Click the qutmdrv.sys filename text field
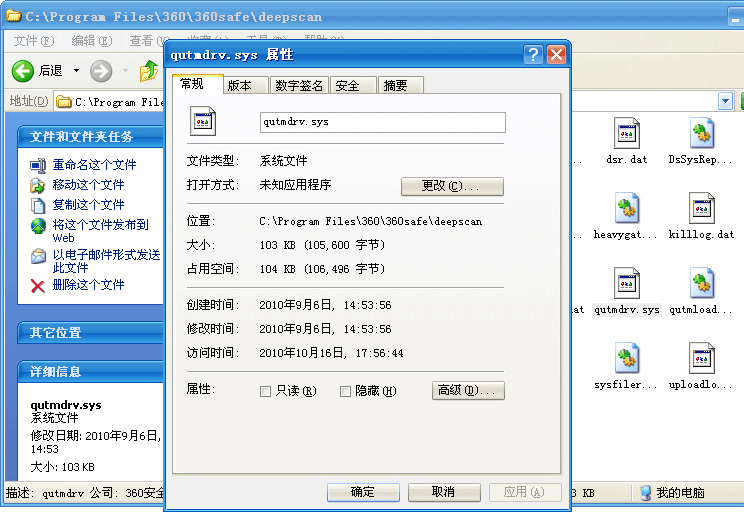744x513 pixels. (382, 122)
